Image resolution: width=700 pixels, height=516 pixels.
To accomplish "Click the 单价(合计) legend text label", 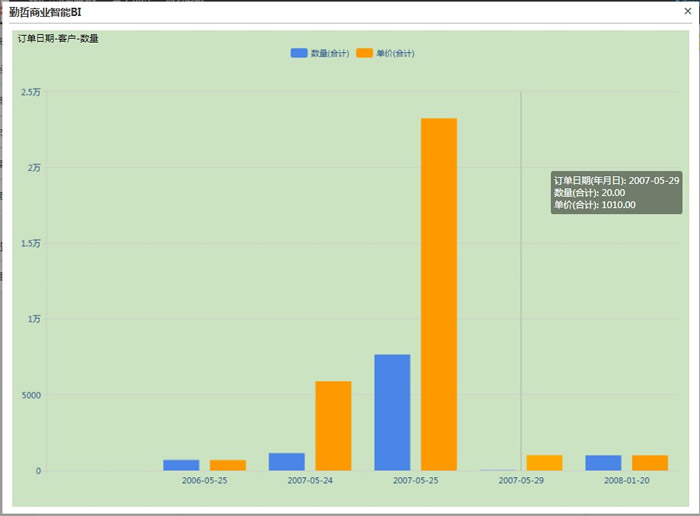I will (x=395, y=53).
